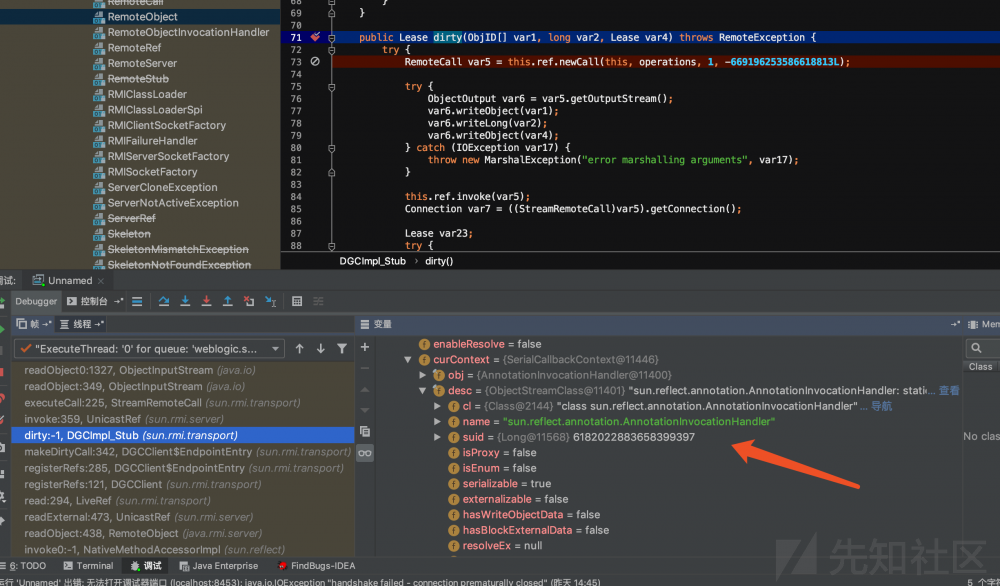Click the Step Into debugger icon
This screenshot has width=1000, height=586.
coord(186,301)
